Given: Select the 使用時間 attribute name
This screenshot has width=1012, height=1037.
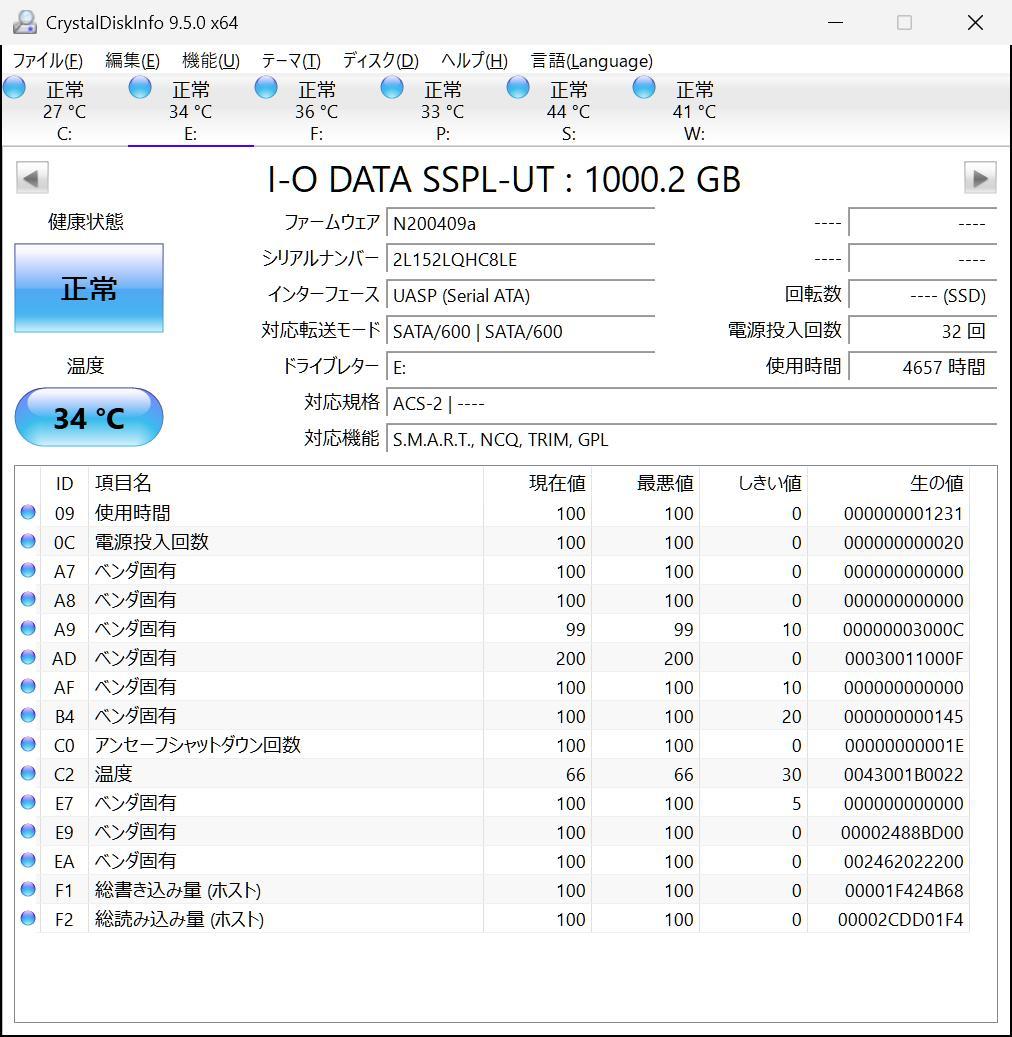Looking at the screenshot, I should click(x=132, y=513).
